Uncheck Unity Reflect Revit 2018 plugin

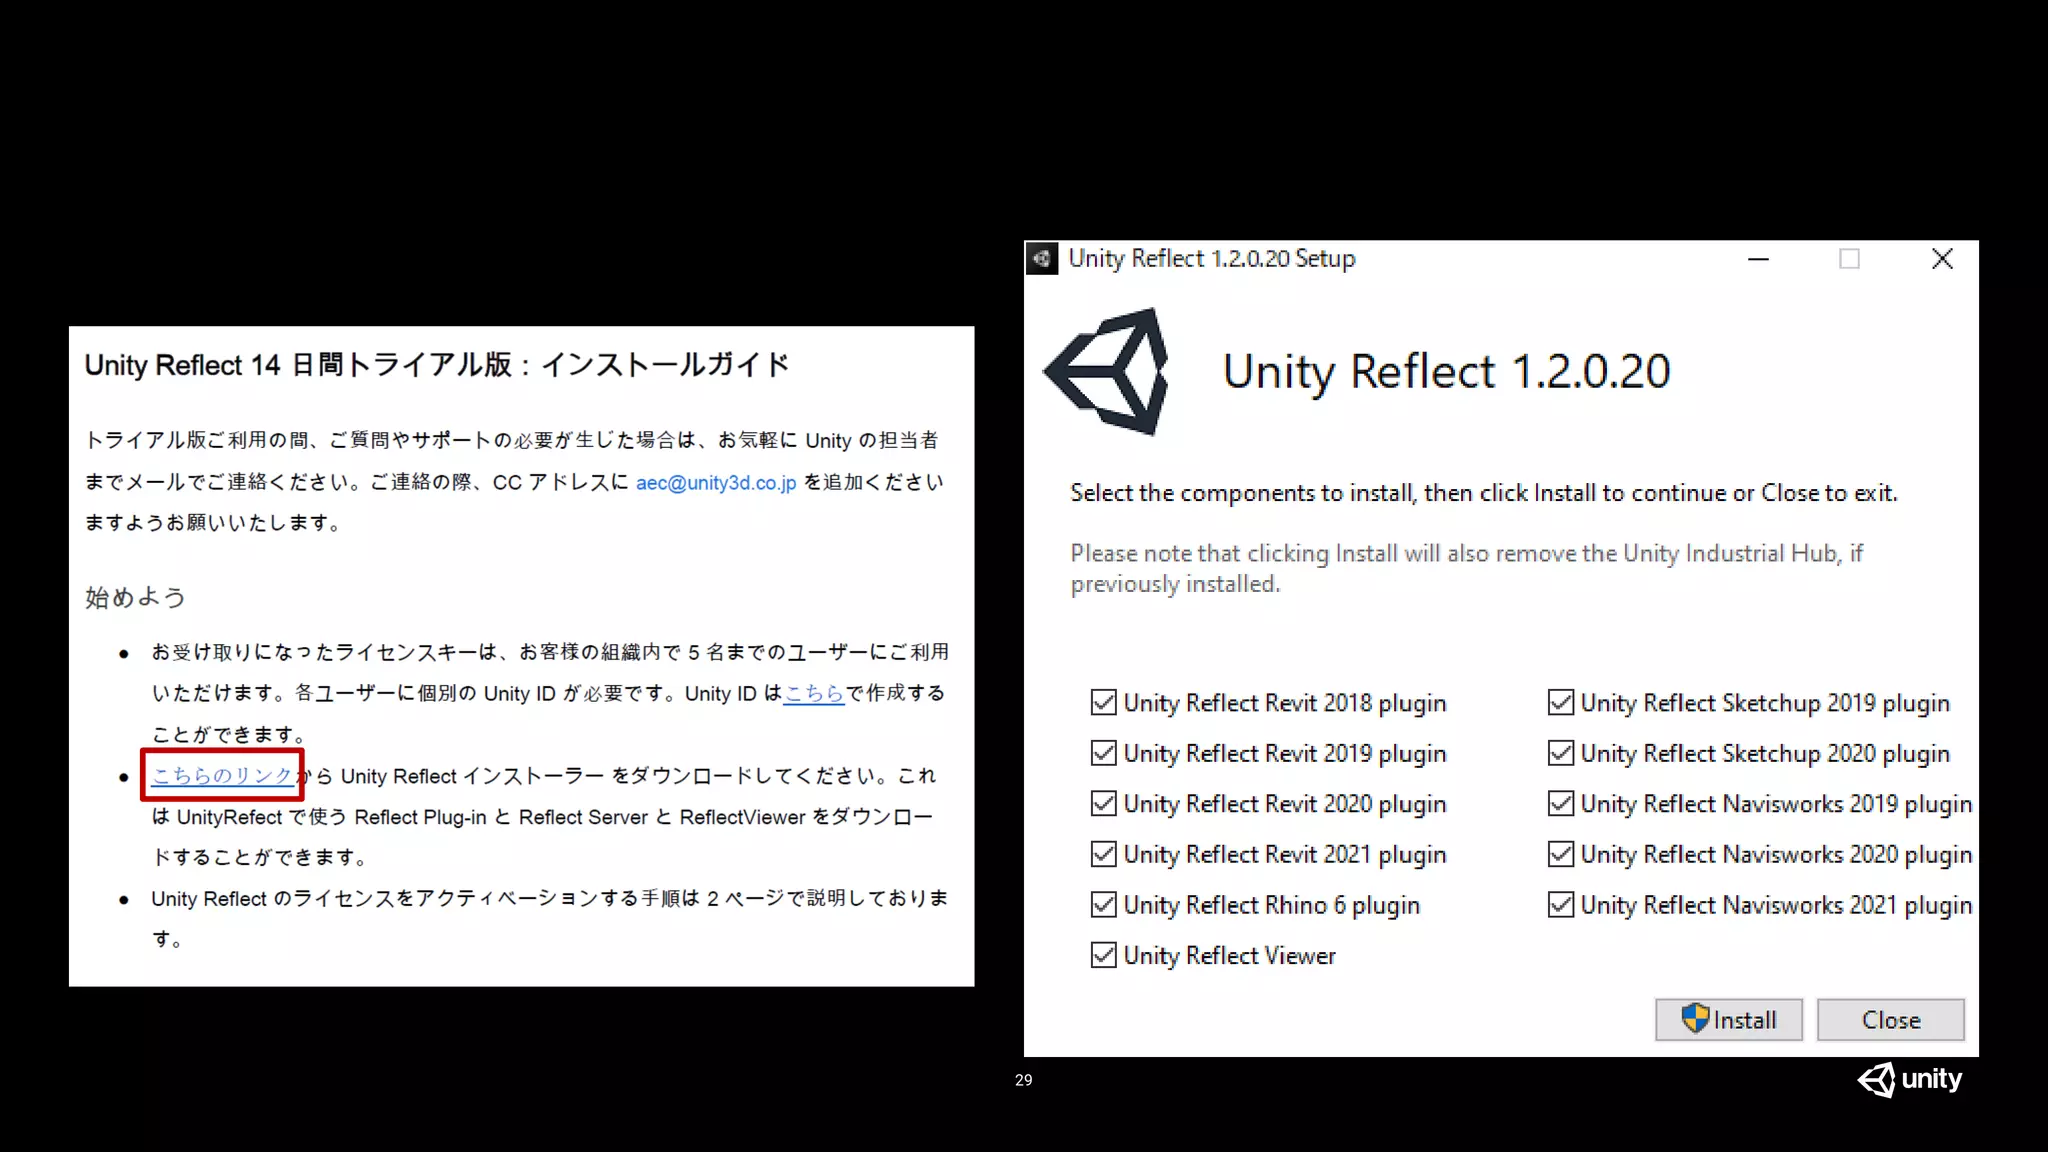(1103, 703)
